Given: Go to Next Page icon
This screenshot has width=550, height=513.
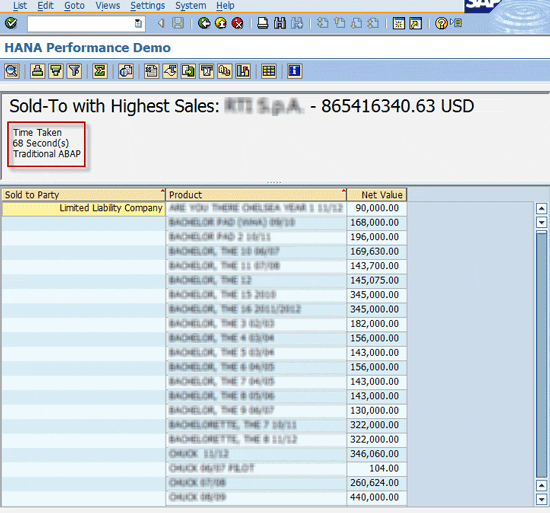Looking at the screenshot, I should coord(356,23).
